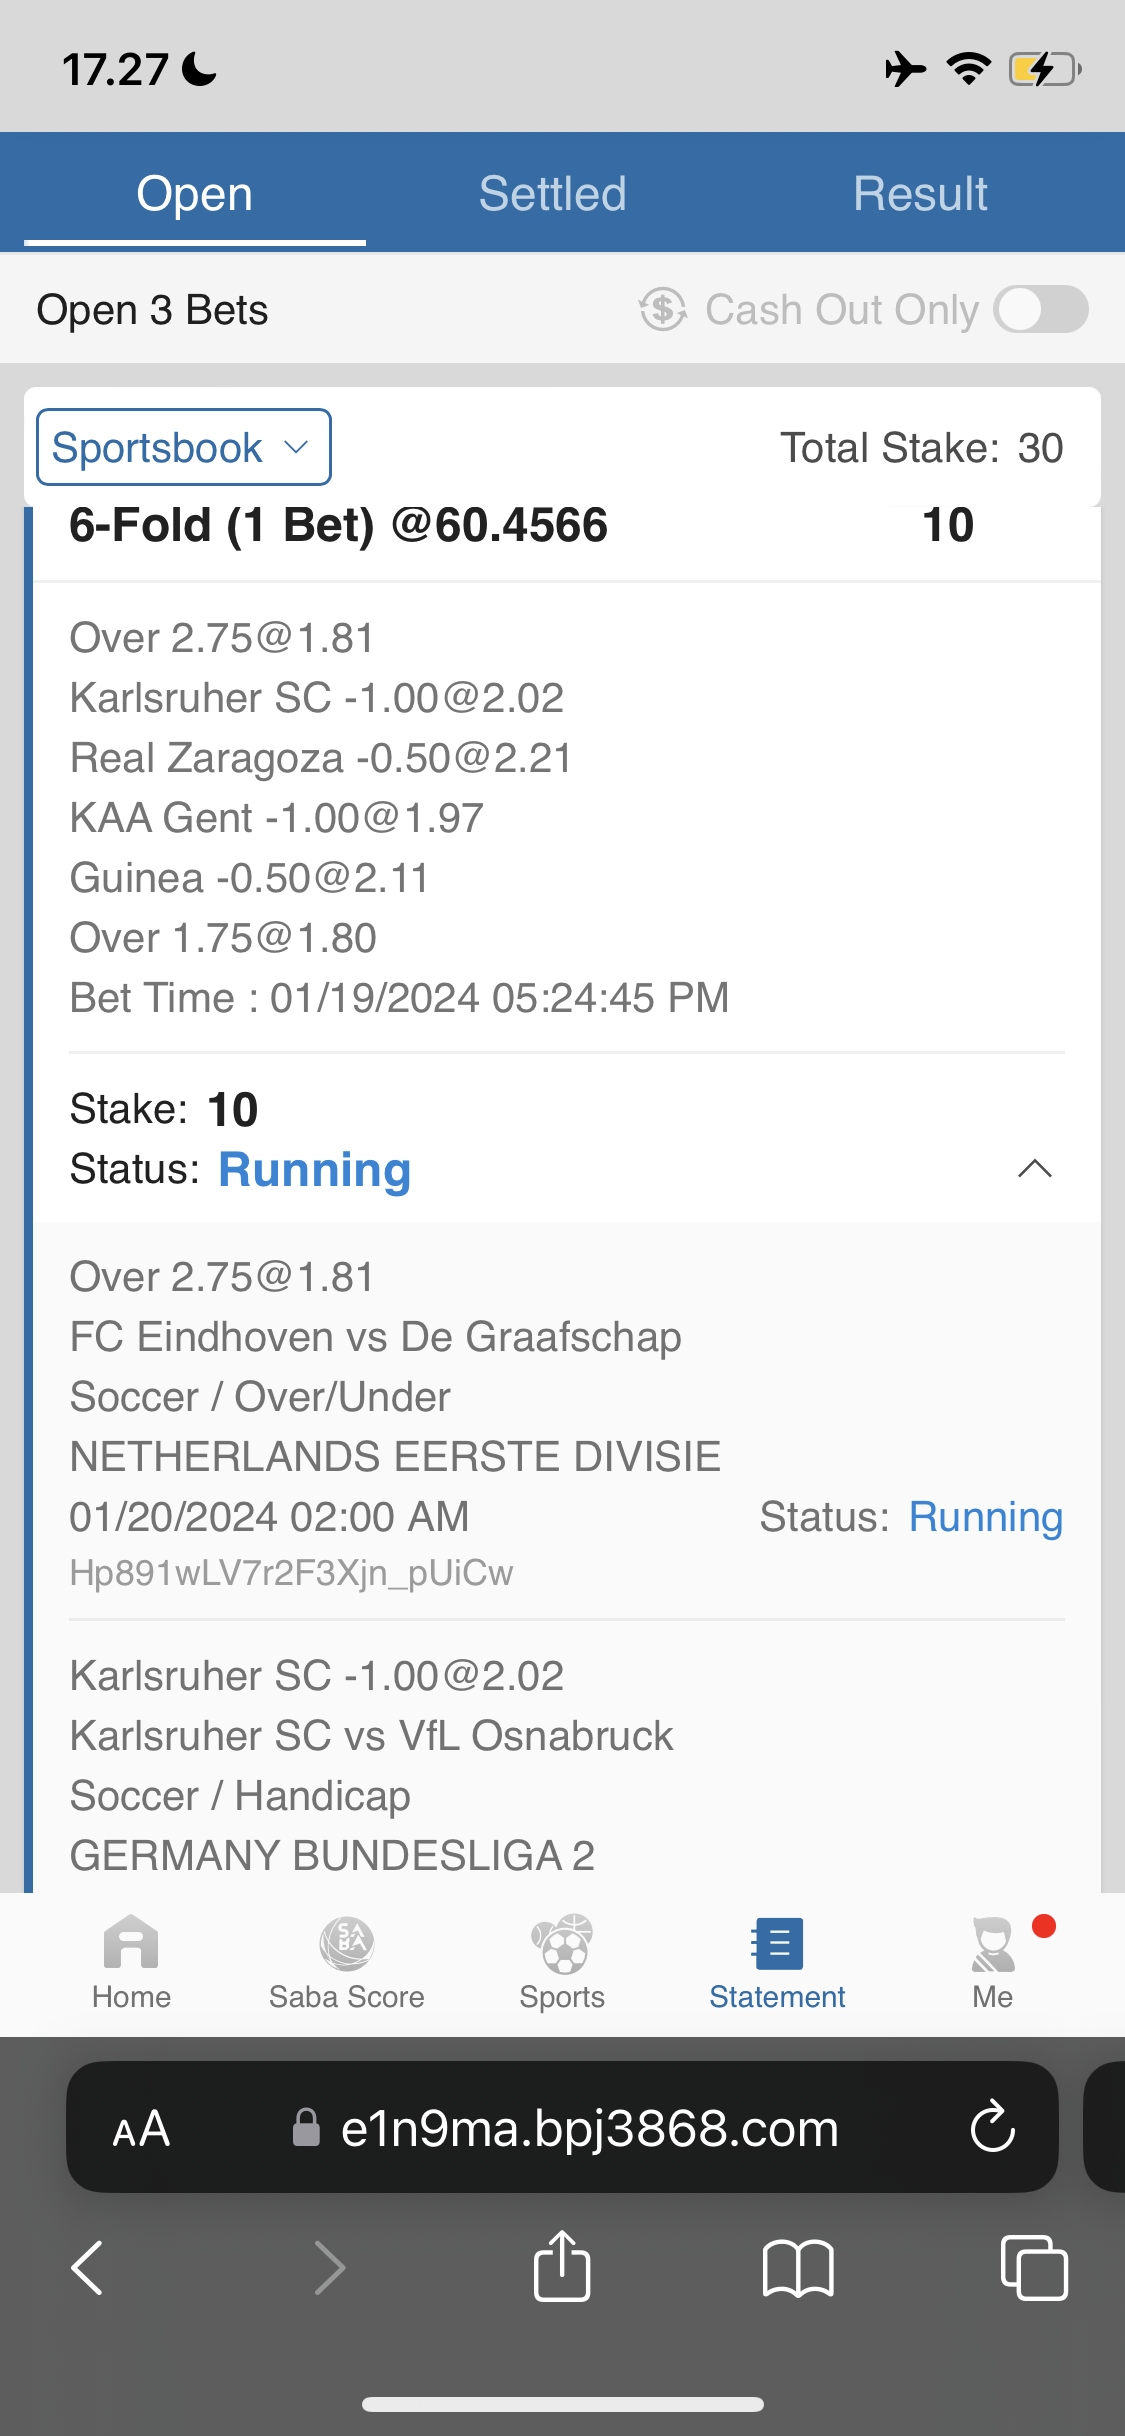Open browser bookmarks book icon
The height and width of the screenshot is (2436, 1125).
point(798,2266)
